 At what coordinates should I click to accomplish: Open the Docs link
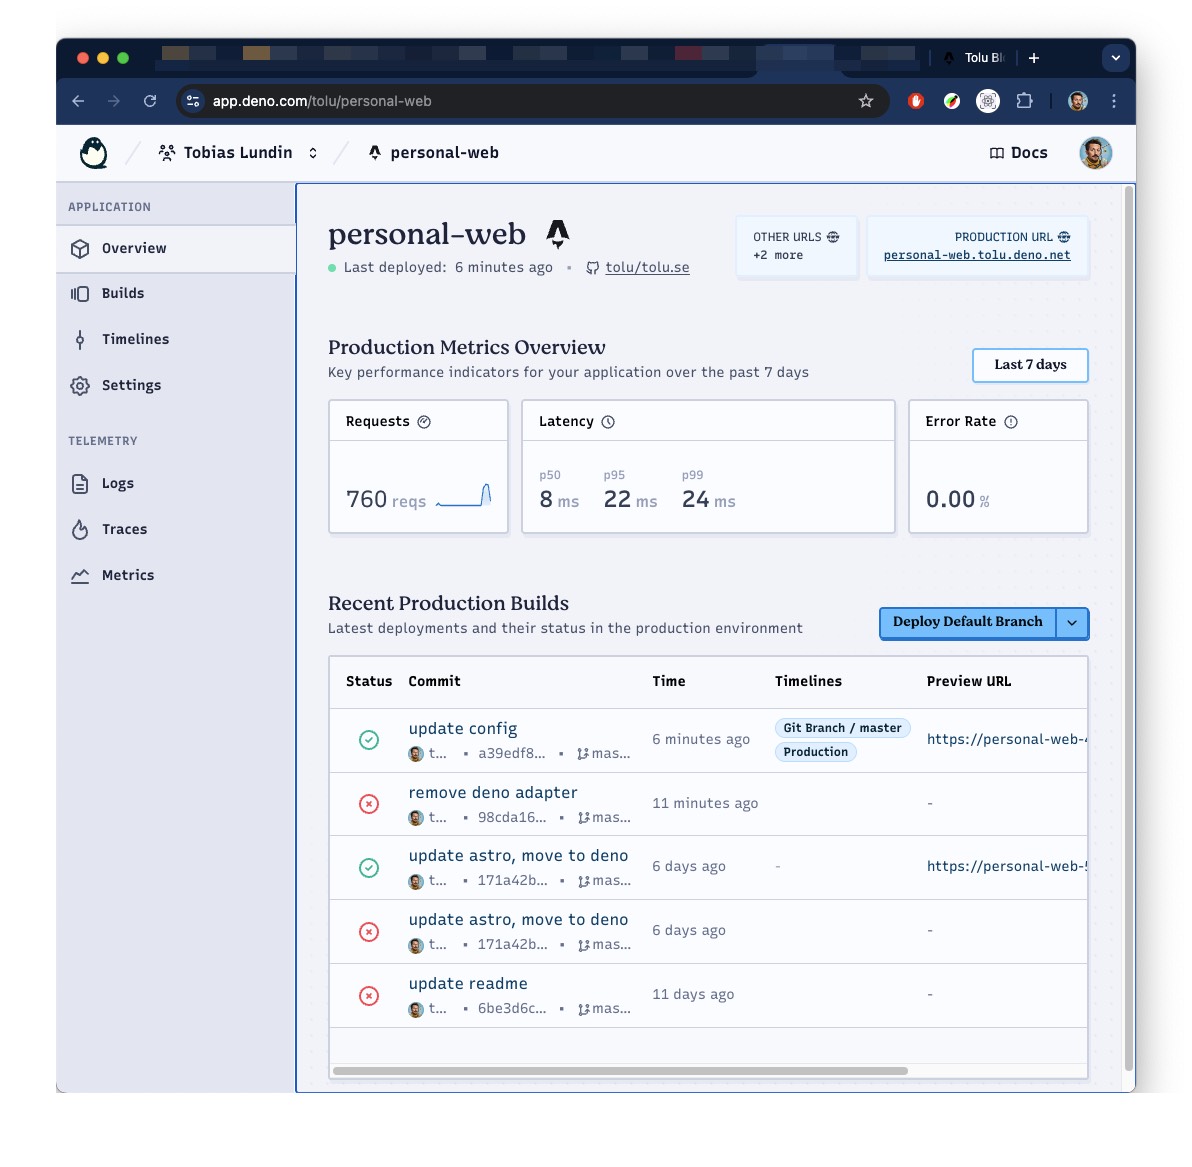pyautogui.click(x=1019, y=153)
